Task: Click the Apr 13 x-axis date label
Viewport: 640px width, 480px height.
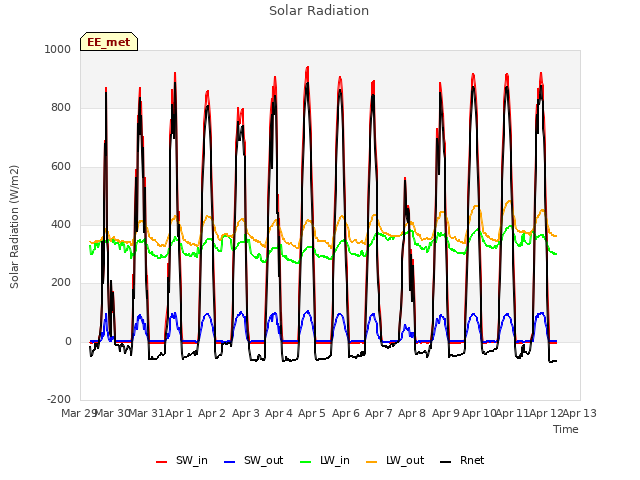Action: click(x=580, y=413)
